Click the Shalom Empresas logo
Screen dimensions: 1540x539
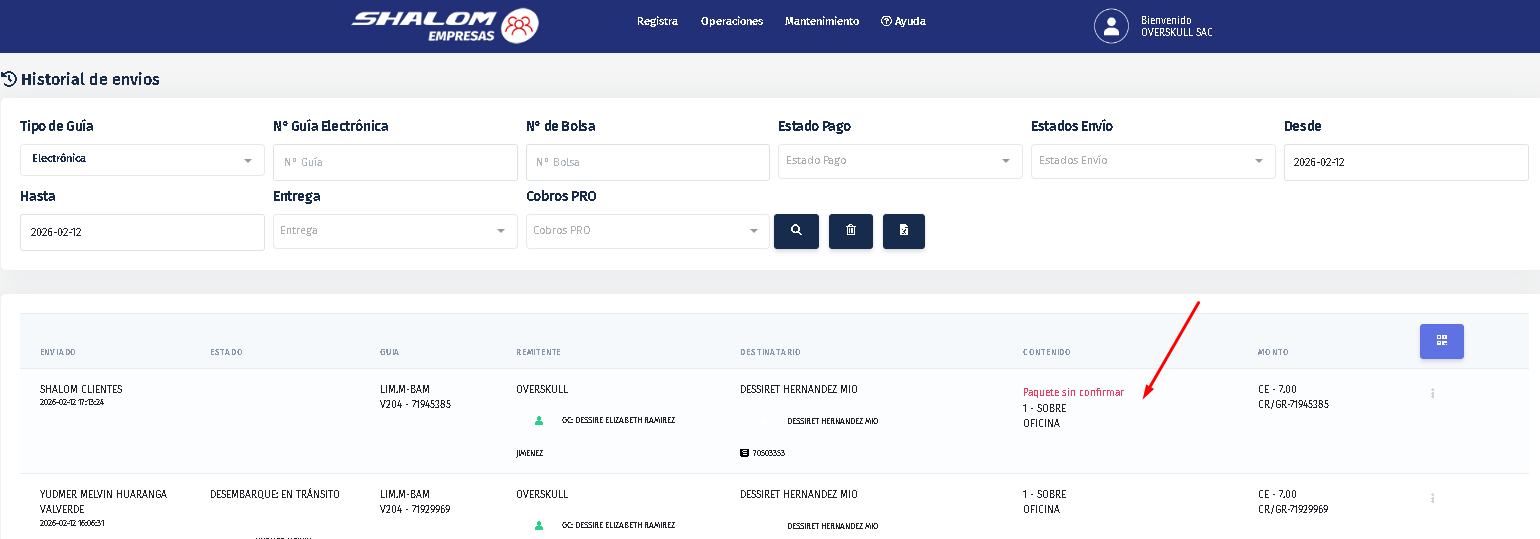(445, 26)
